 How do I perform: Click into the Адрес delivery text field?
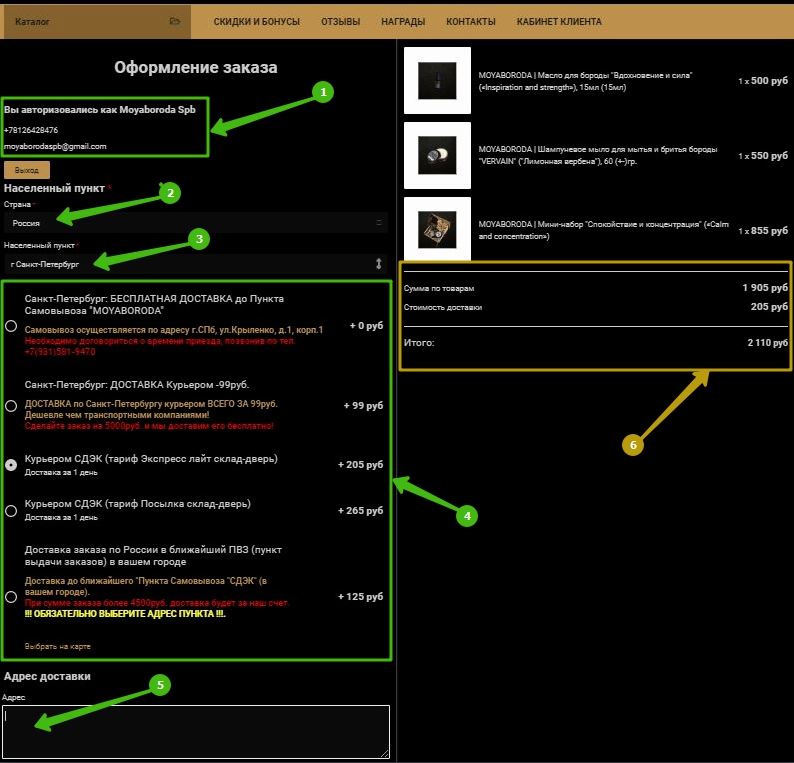point(196,732)
